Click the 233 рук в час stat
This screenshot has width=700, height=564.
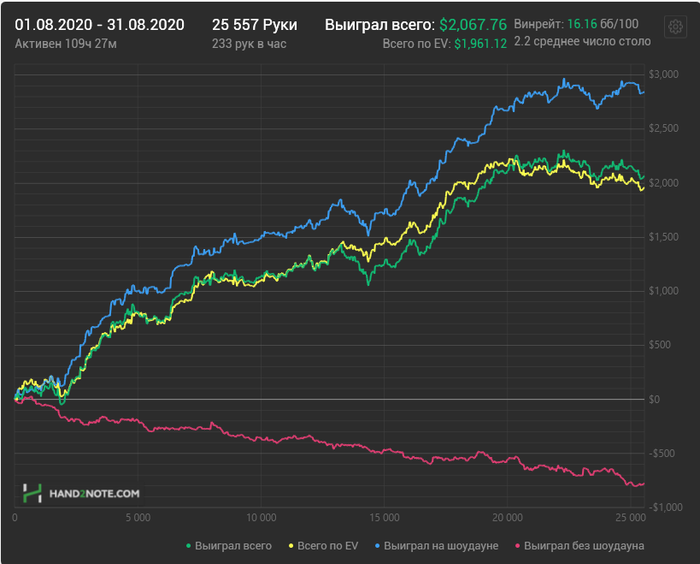pos(249,44)
